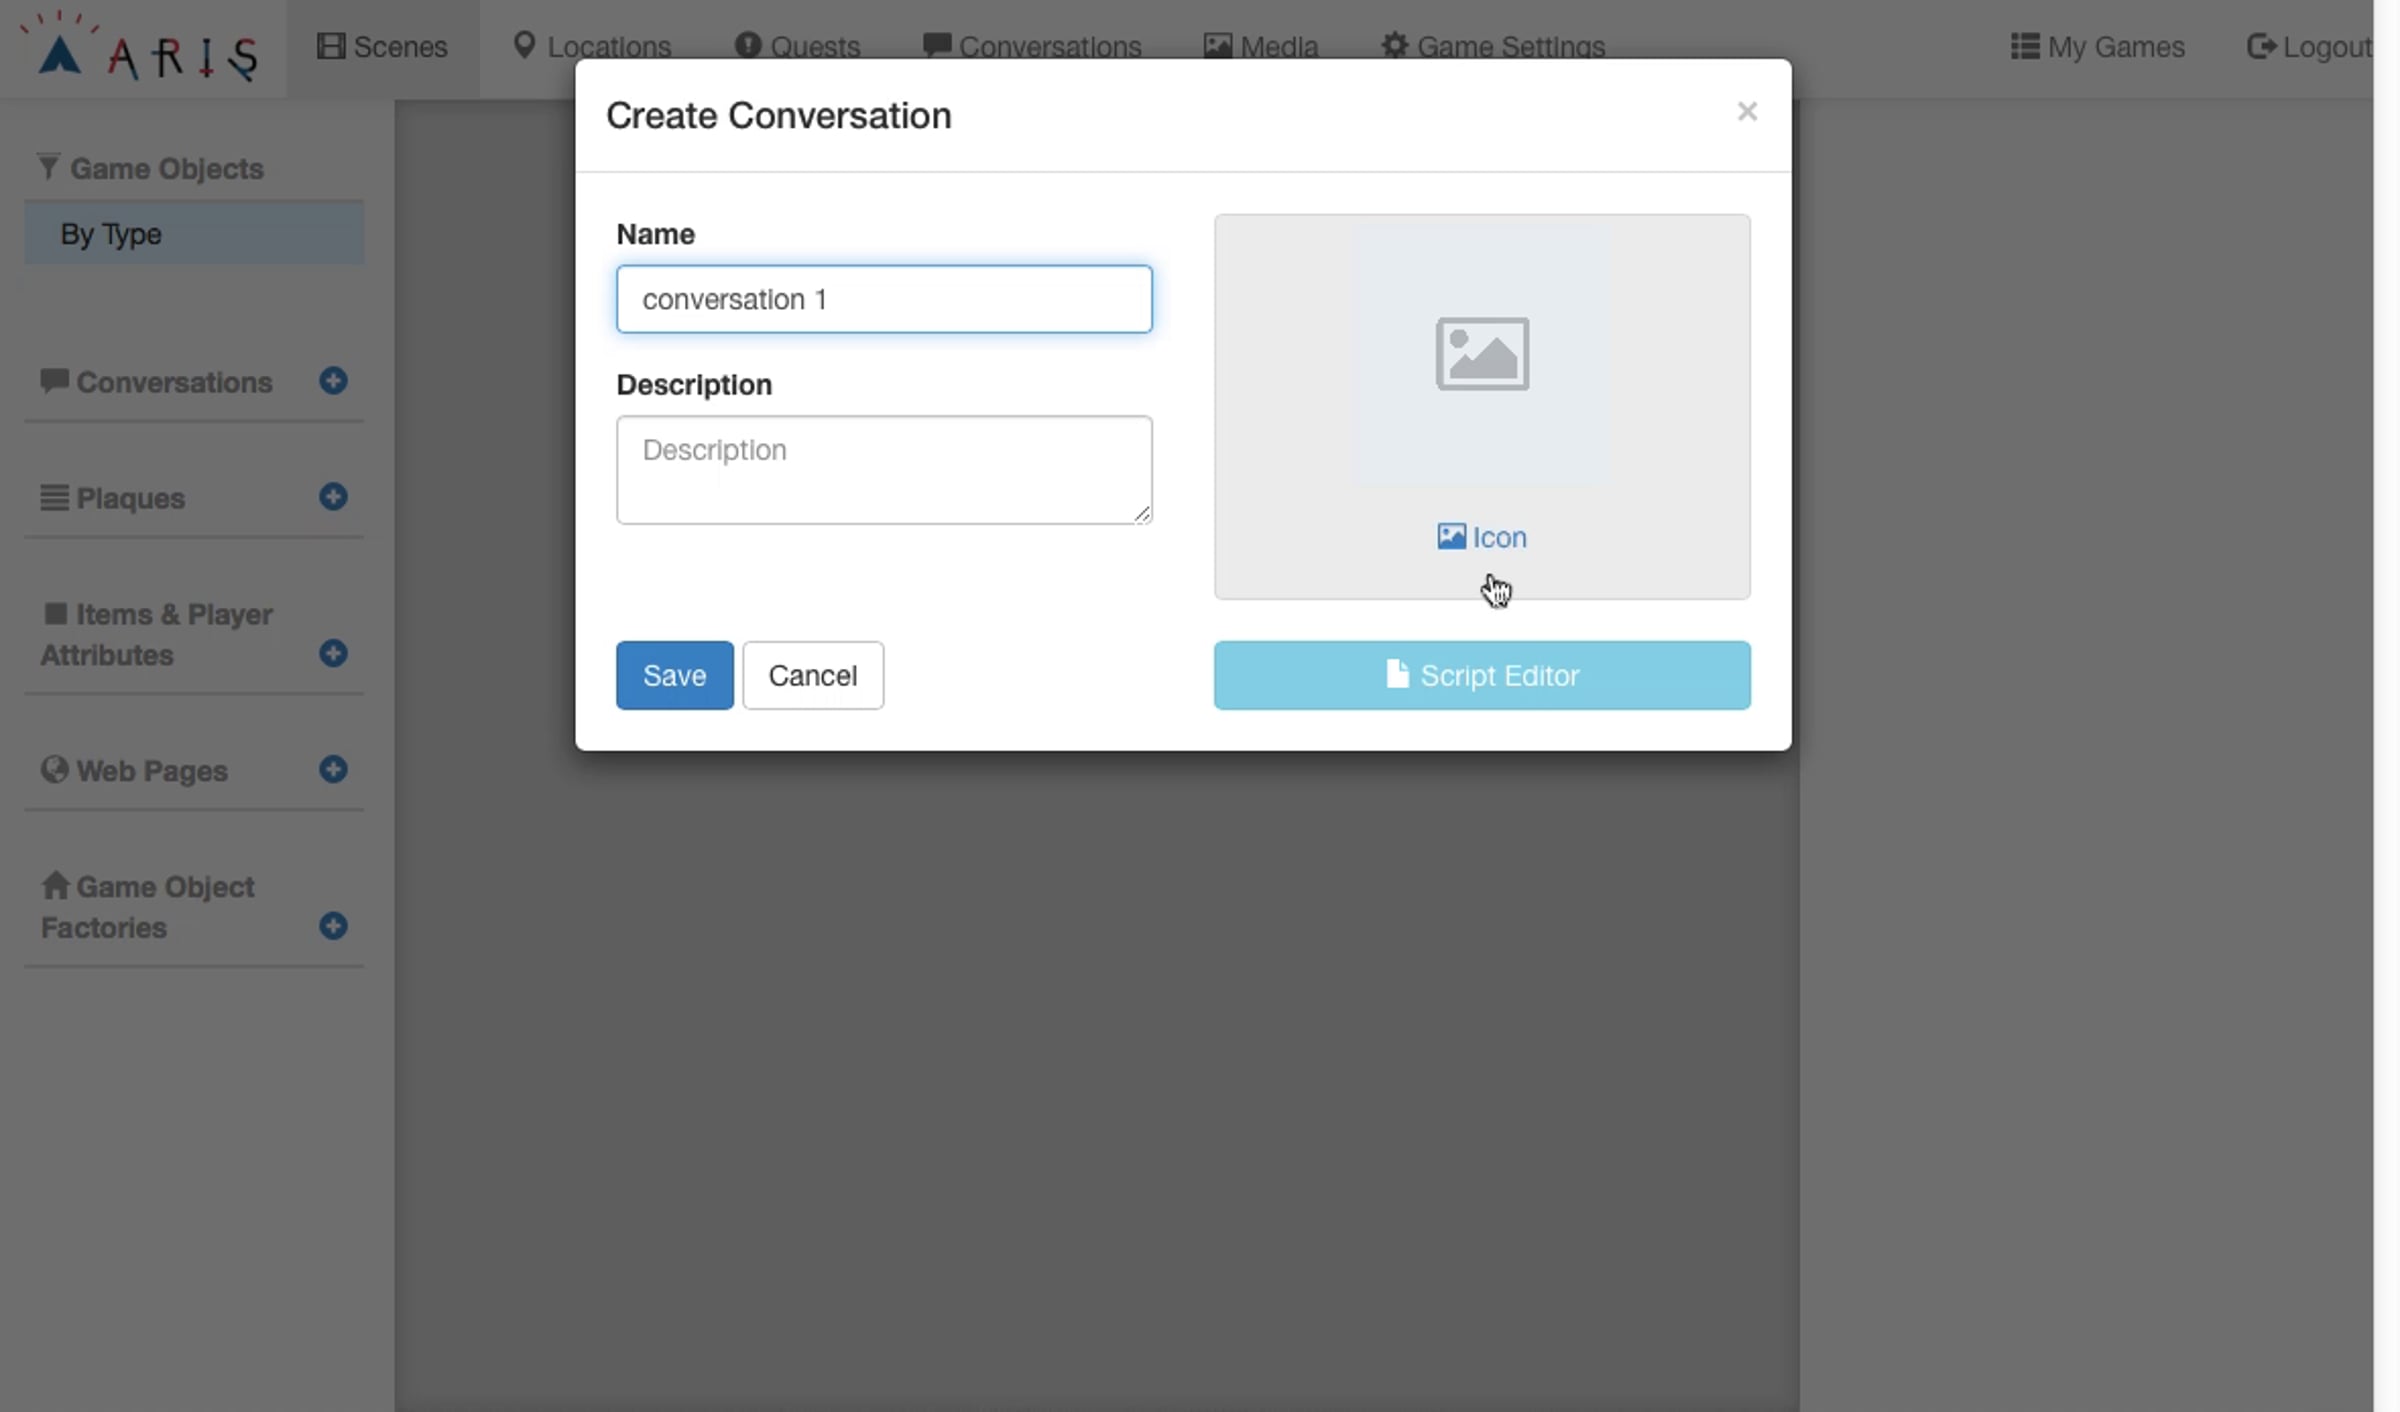Select the By Type filter
This screenshot has height=1412, width=2400.
(194, 234)
